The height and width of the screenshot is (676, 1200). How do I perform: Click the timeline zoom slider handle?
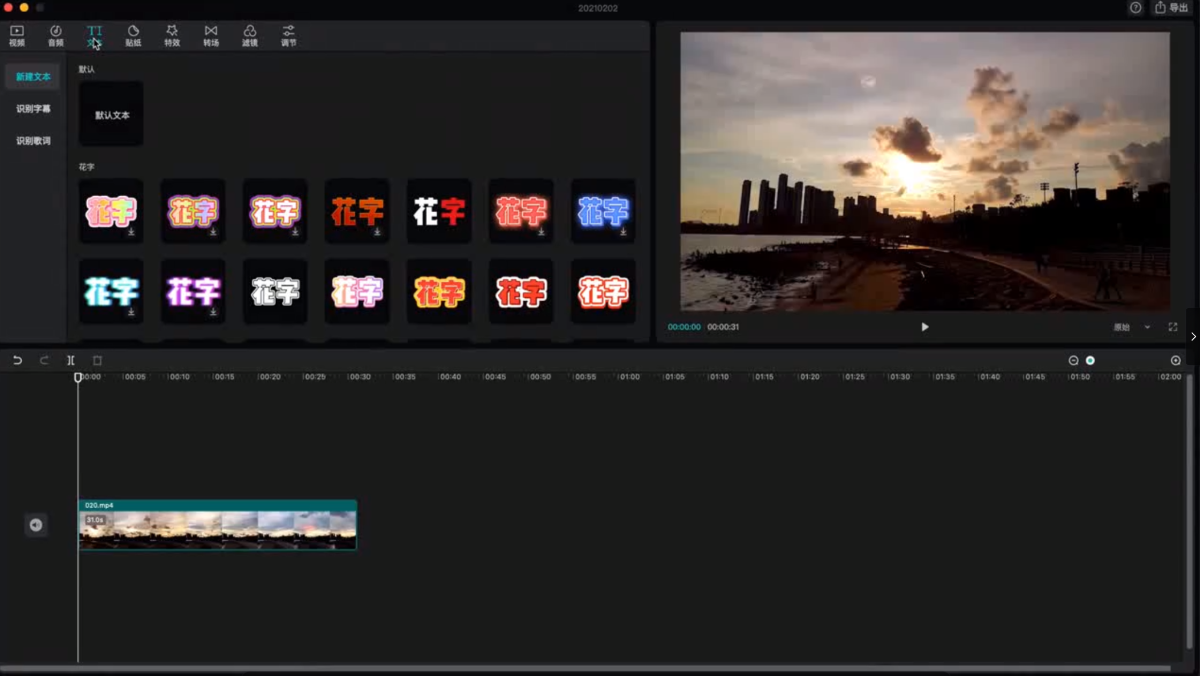(x=1090, y=360)
